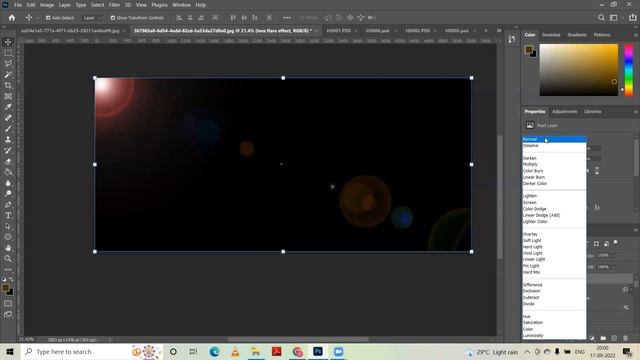Image resolution: width=640 pixels, height=360 pixels.
Task: Select the Path Selection tool
Action: (8, 226)
